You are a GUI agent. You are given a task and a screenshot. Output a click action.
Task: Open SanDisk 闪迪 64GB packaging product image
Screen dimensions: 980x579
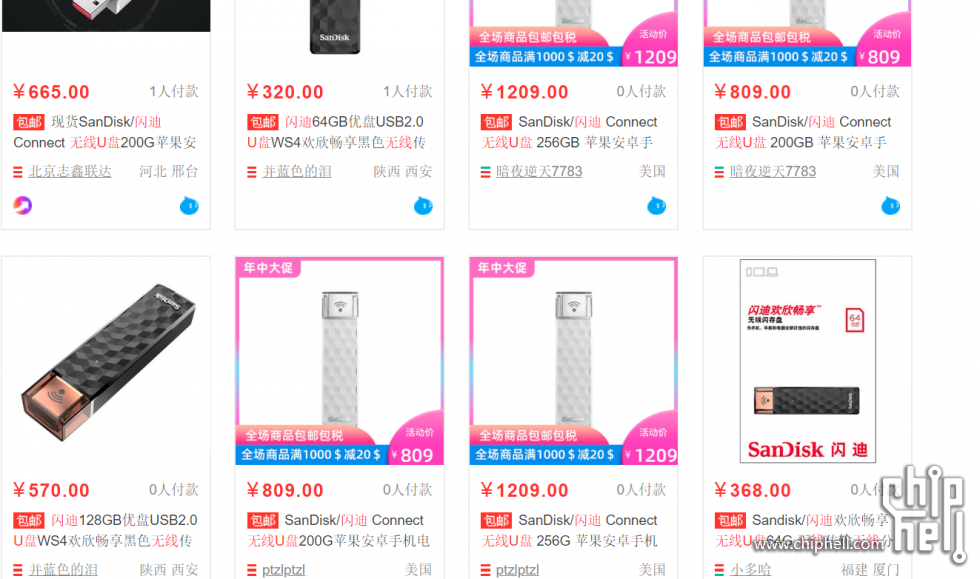808,361
